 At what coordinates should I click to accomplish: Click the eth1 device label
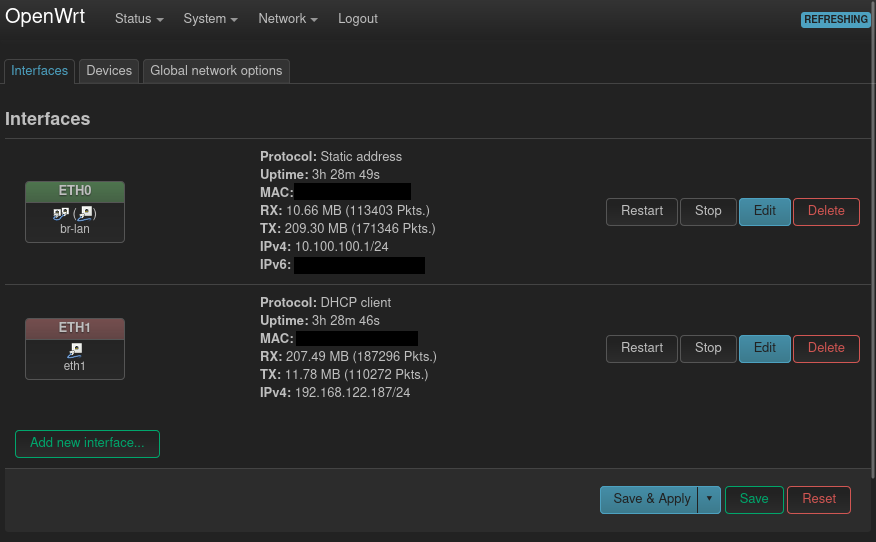[x=75, y=366]
